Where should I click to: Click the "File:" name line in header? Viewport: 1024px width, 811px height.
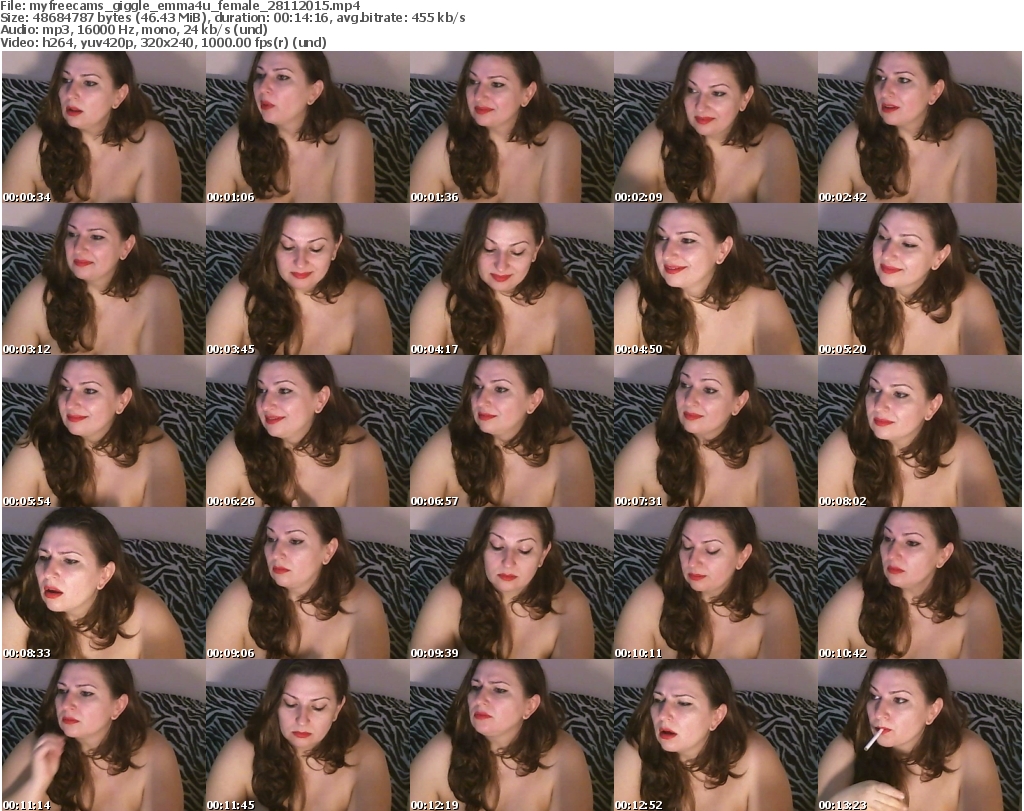(x=180, y=6)
